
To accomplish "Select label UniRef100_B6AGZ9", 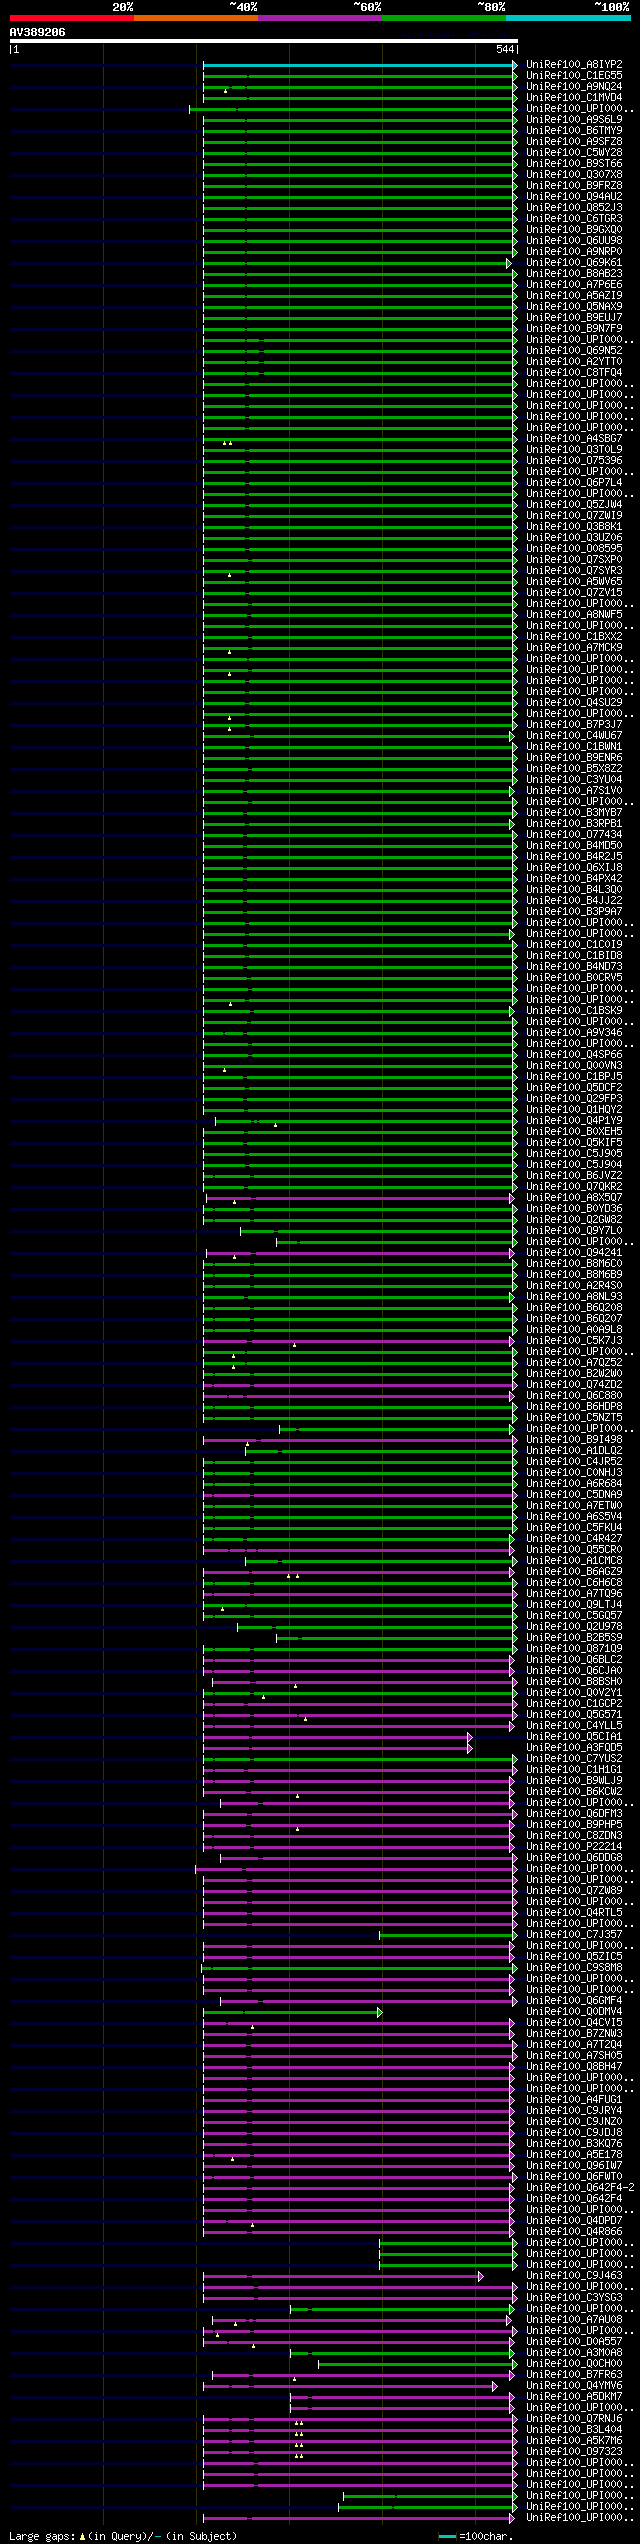I will coord(574,1572).
